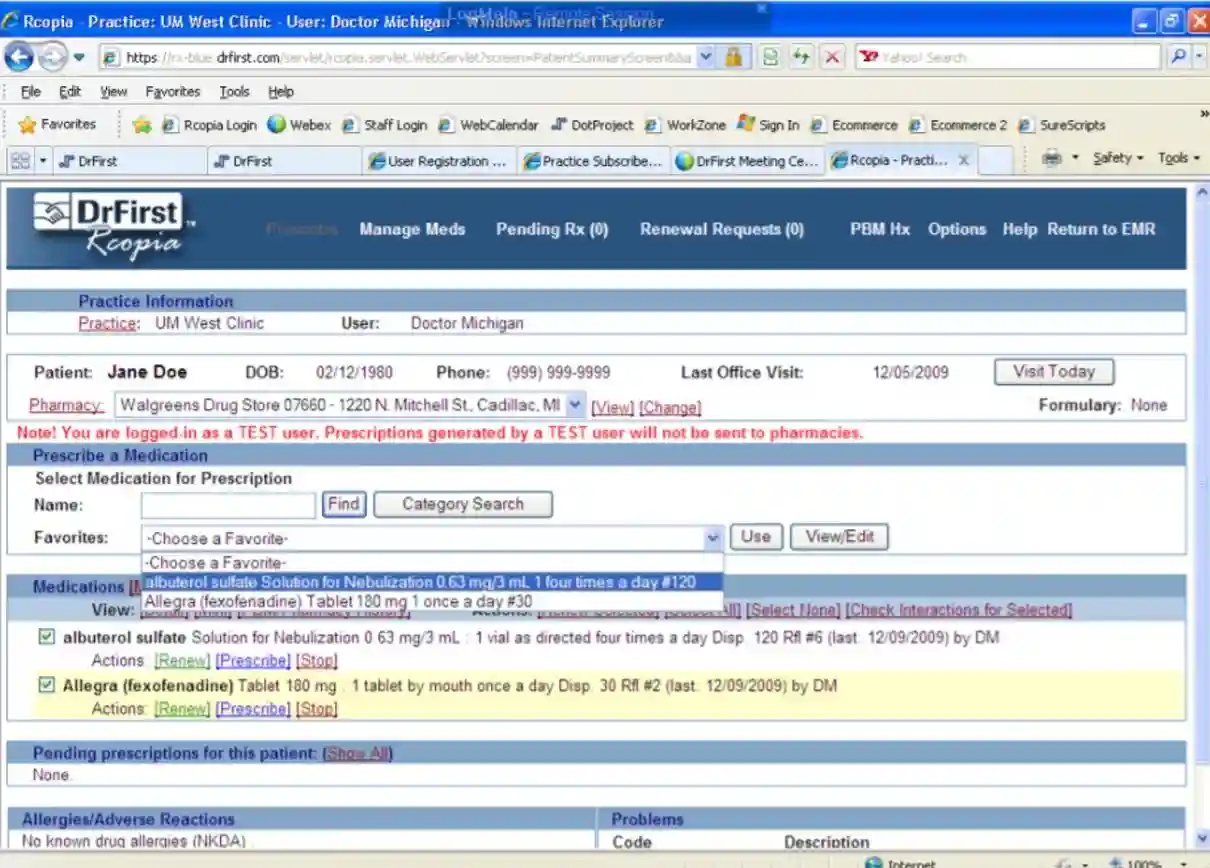
Task: Uncheck the albuterol sulfate medication checkbox
Action: [x=46, y=637]
